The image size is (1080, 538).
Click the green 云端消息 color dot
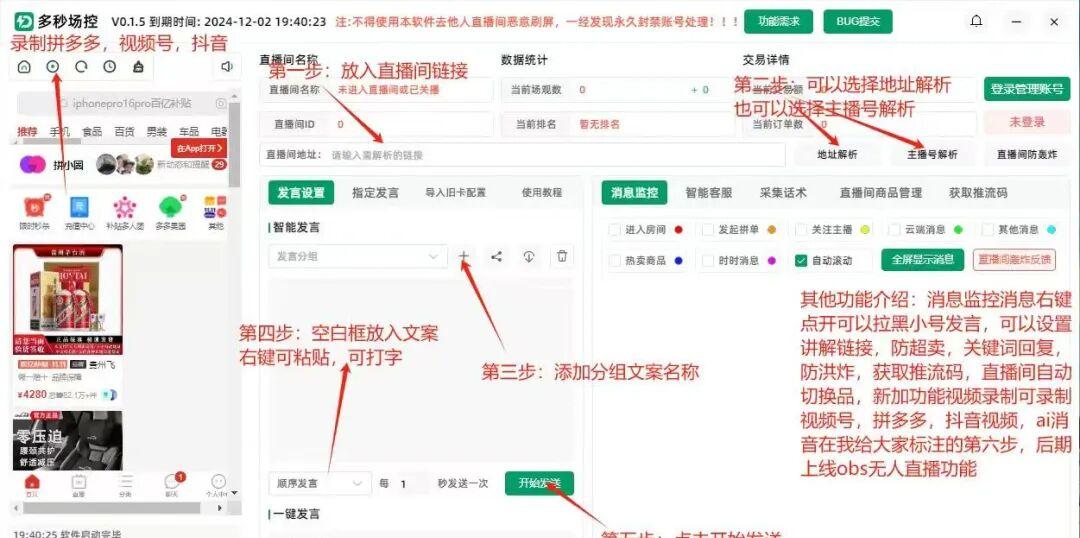pos(958,230)
